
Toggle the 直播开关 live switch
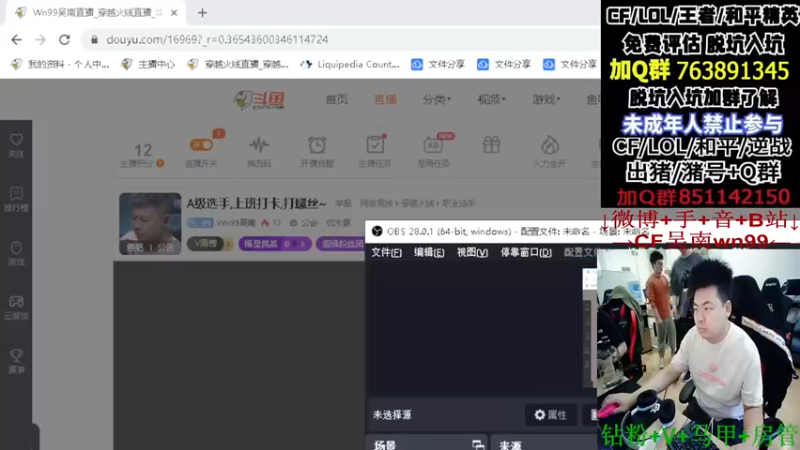coord(201,145)
